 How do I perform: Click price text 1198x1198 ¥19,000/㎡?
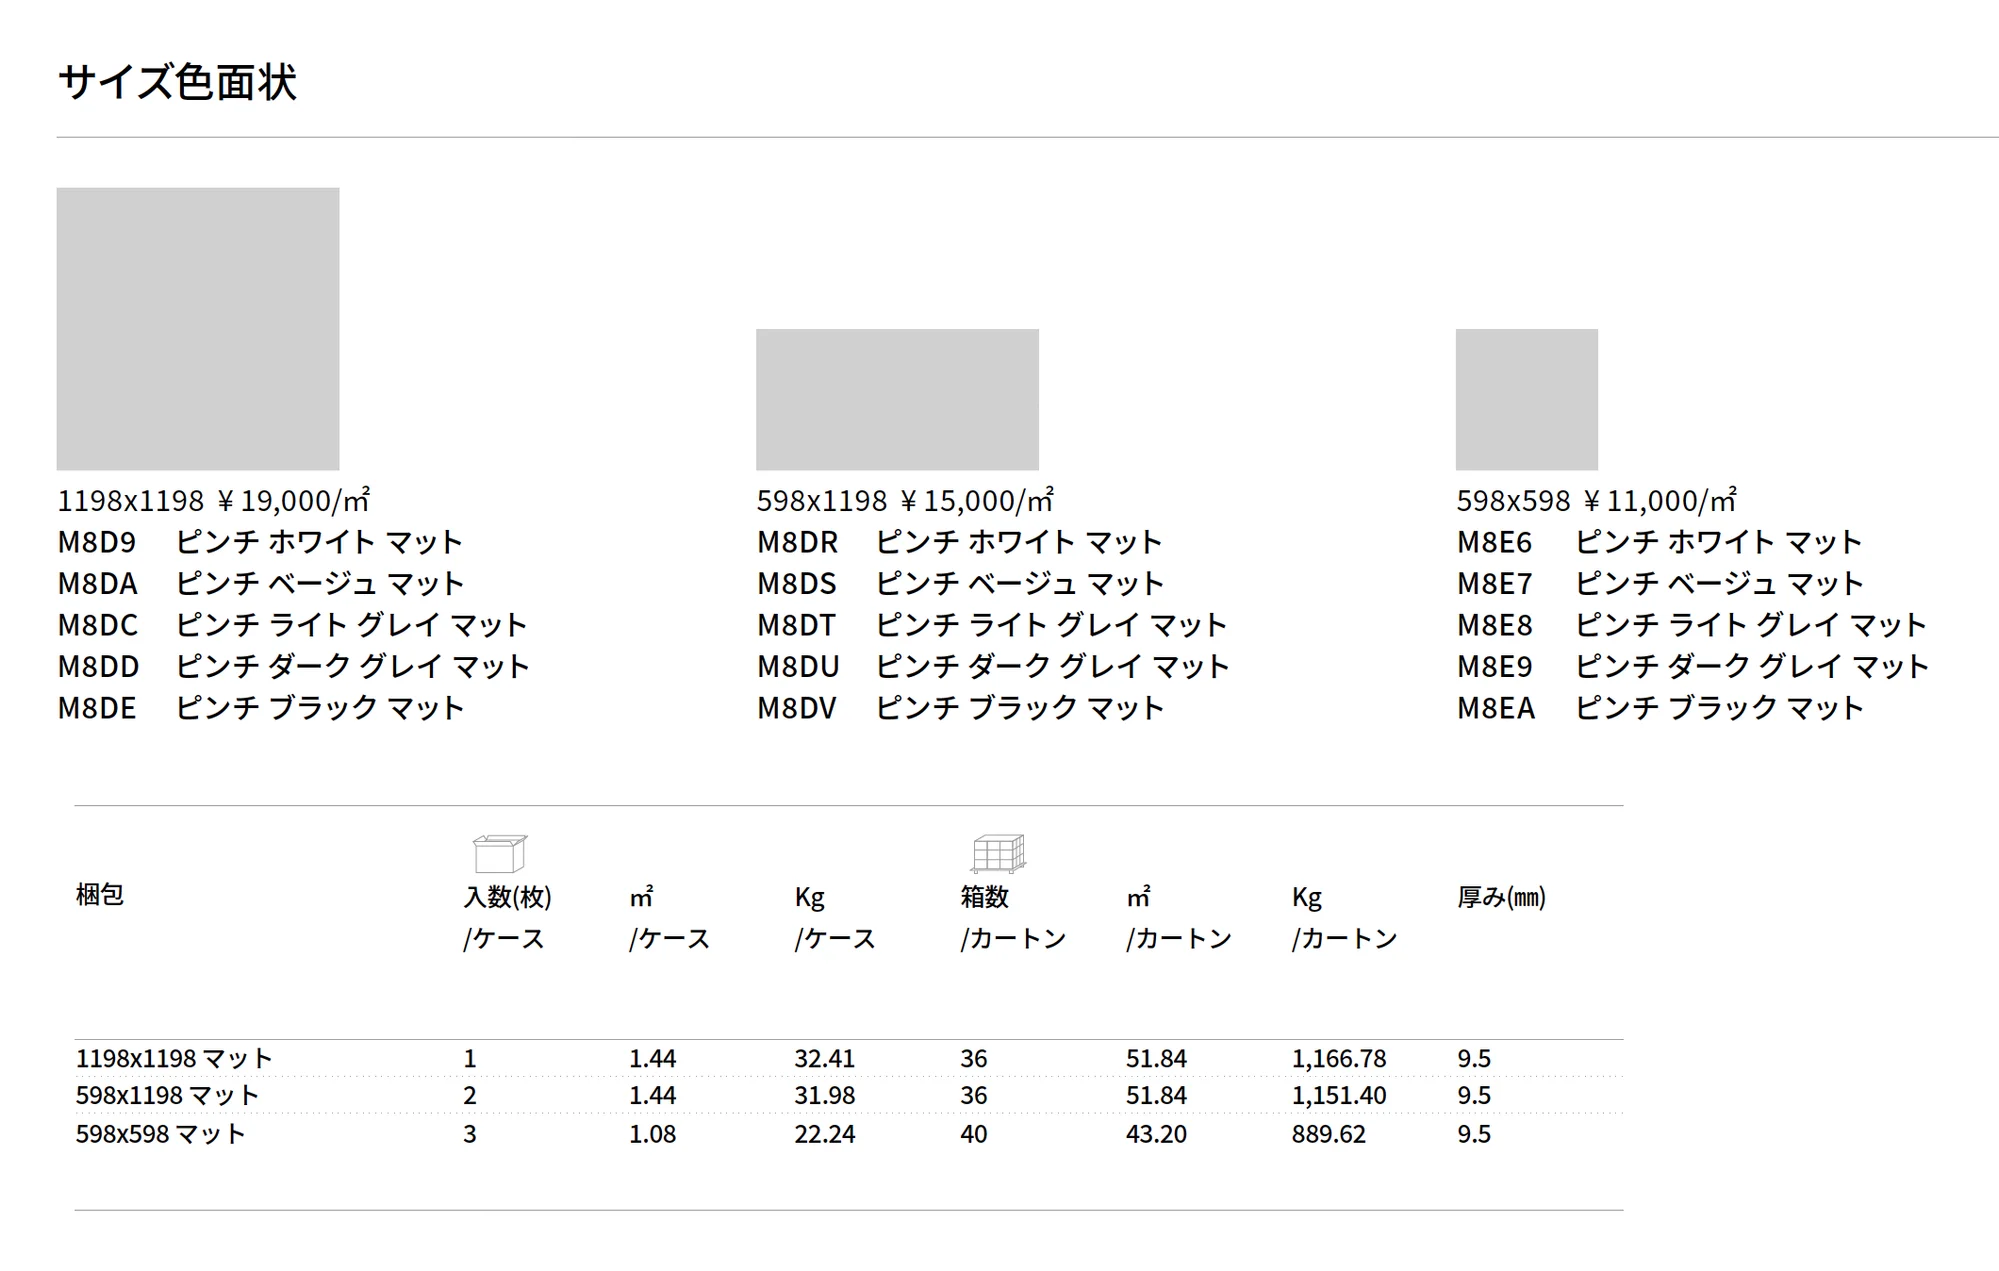click(213, 500)
